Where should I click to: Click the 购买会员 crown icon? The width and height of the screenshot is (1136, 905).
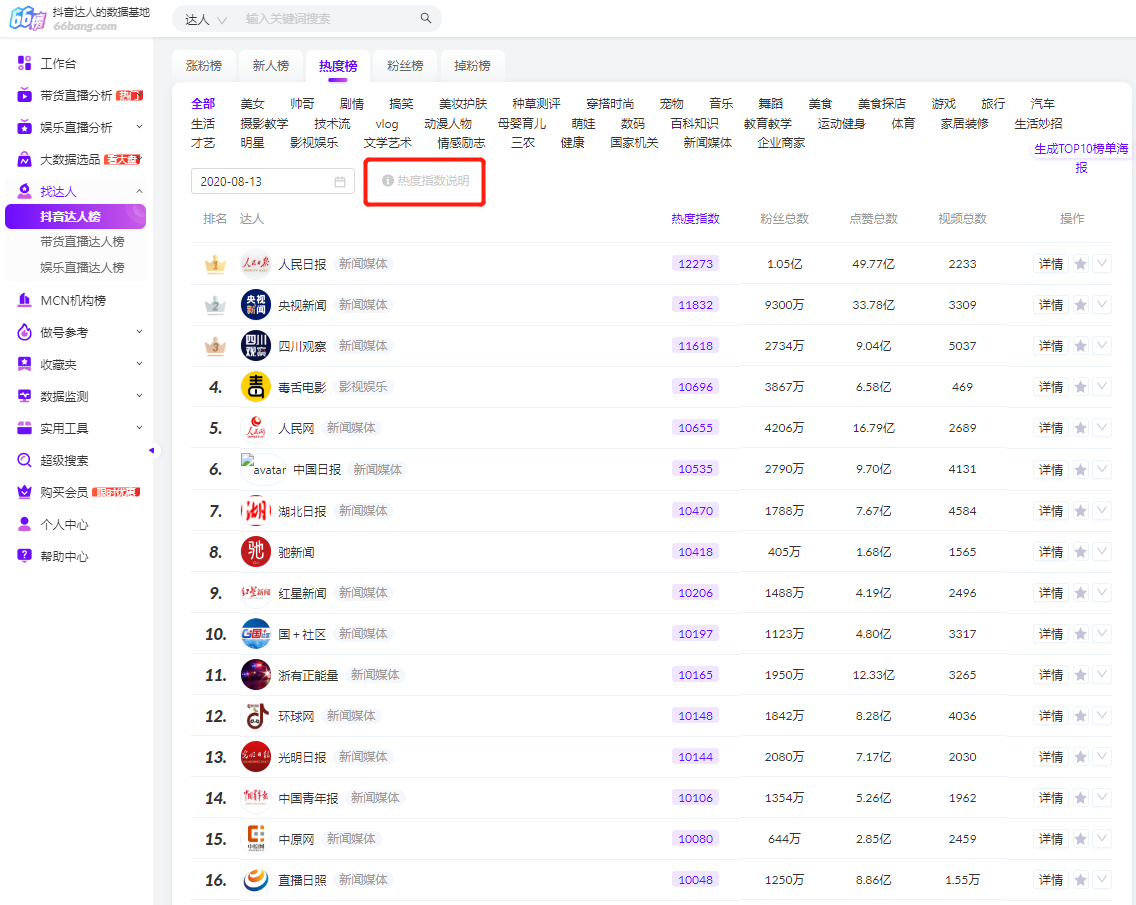(25, 493)
